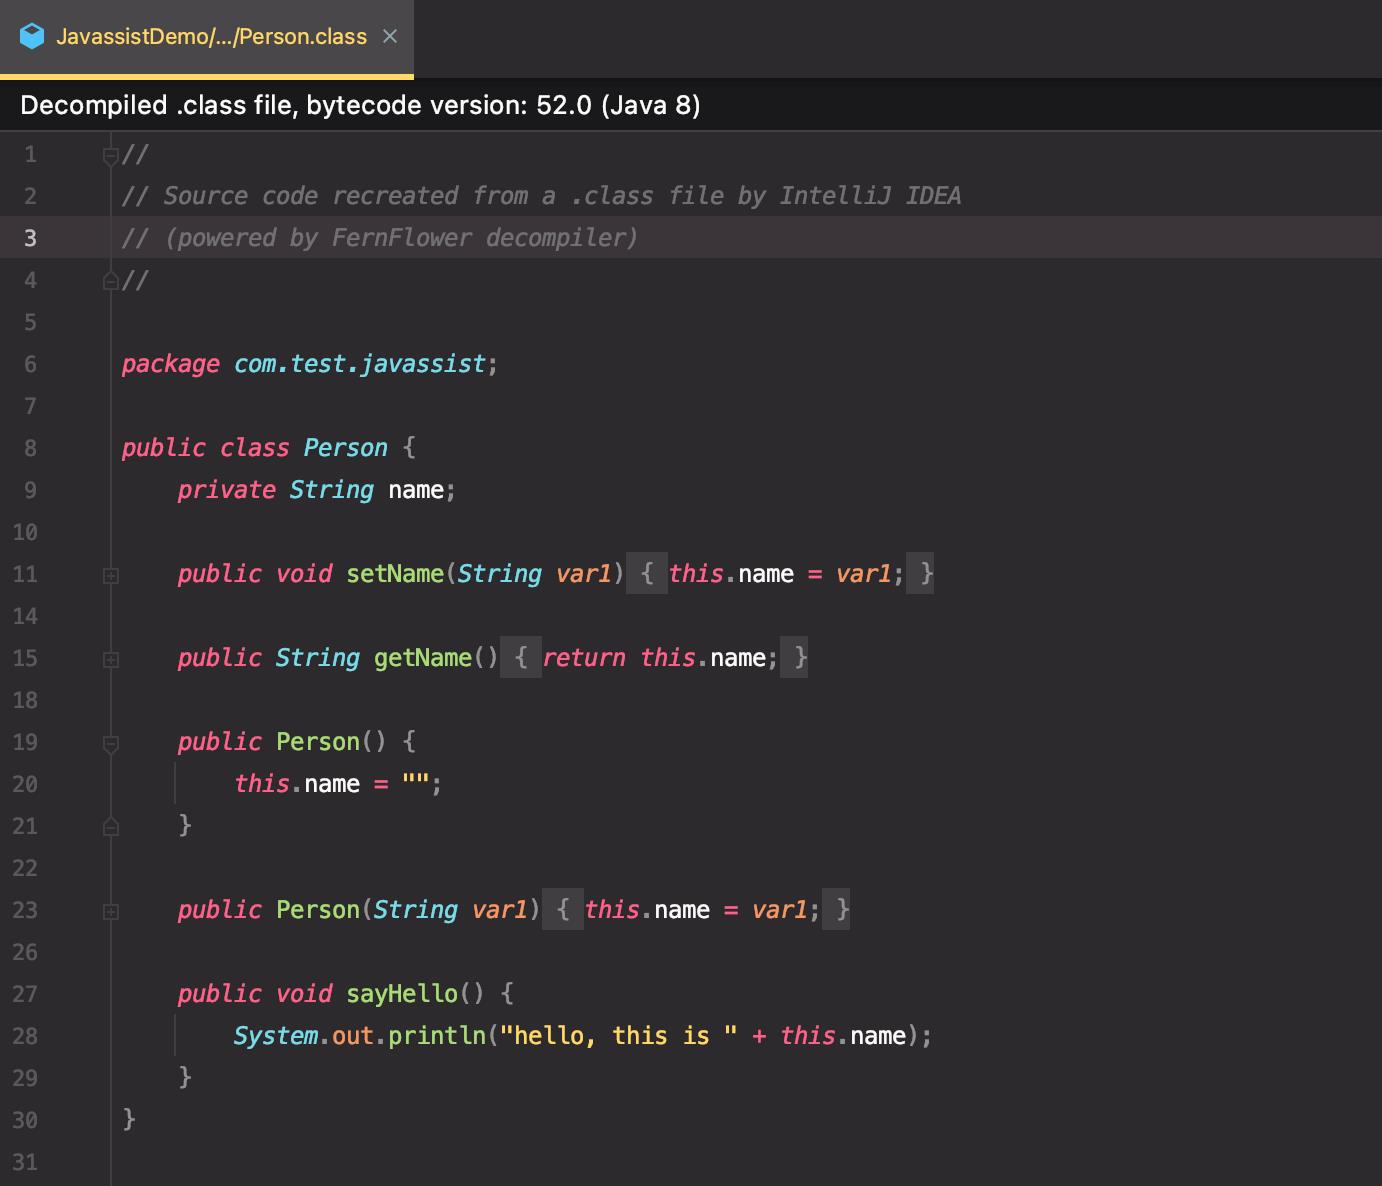Expand the folded getName method
Viewport: 1382px width, 1186px height.
click(111, 659)
